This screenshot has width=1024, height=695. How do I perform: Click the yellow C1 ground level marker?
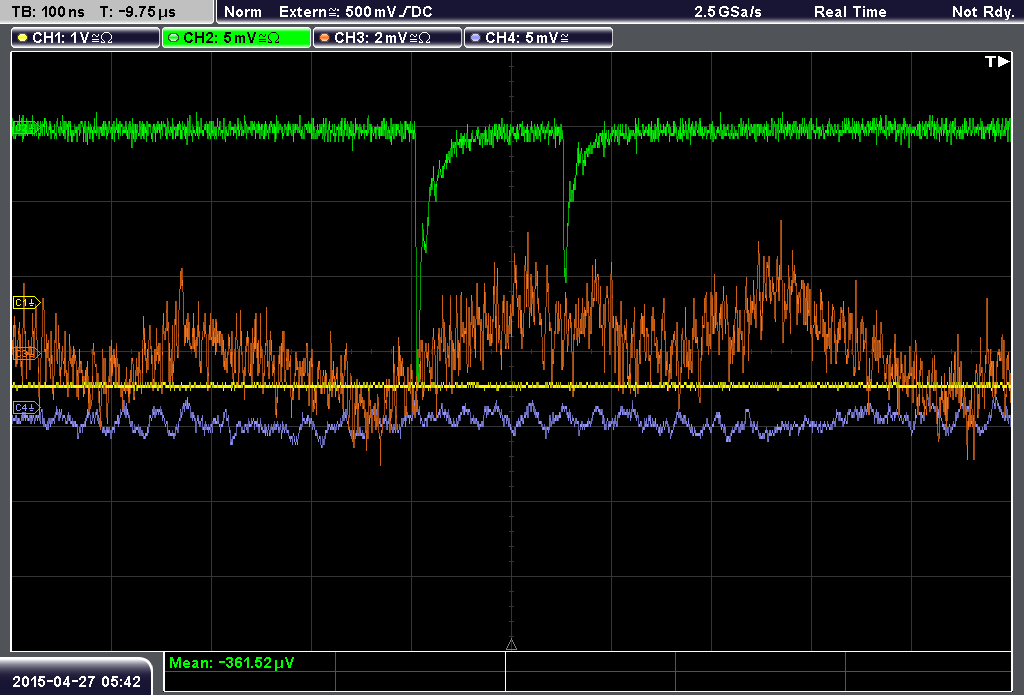pyautogui.click(x=27, y=302)
